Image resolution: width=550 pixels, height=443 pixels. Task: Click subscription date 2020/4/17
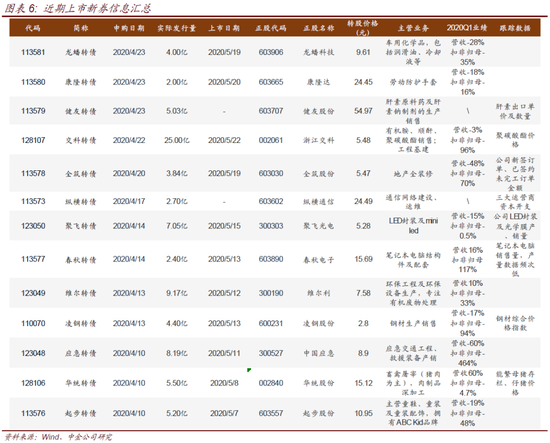click(129, 201)
